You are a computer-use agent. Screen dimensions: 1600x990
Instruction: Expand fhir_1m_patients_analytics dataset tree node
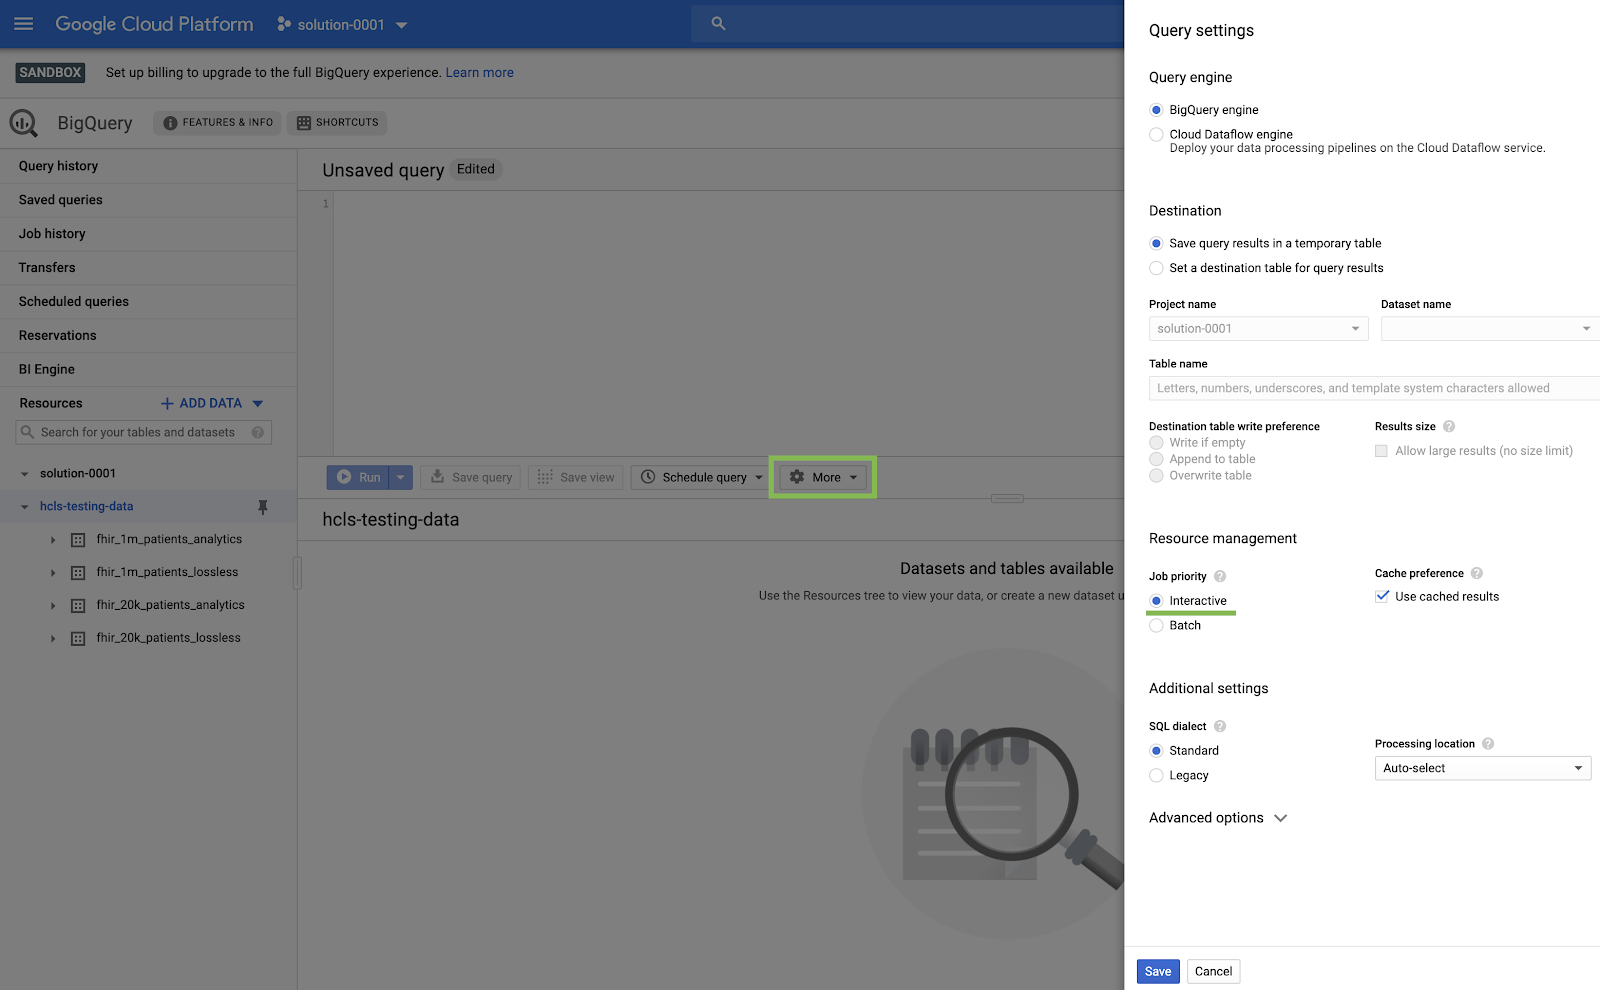click(x=53, y=540)
